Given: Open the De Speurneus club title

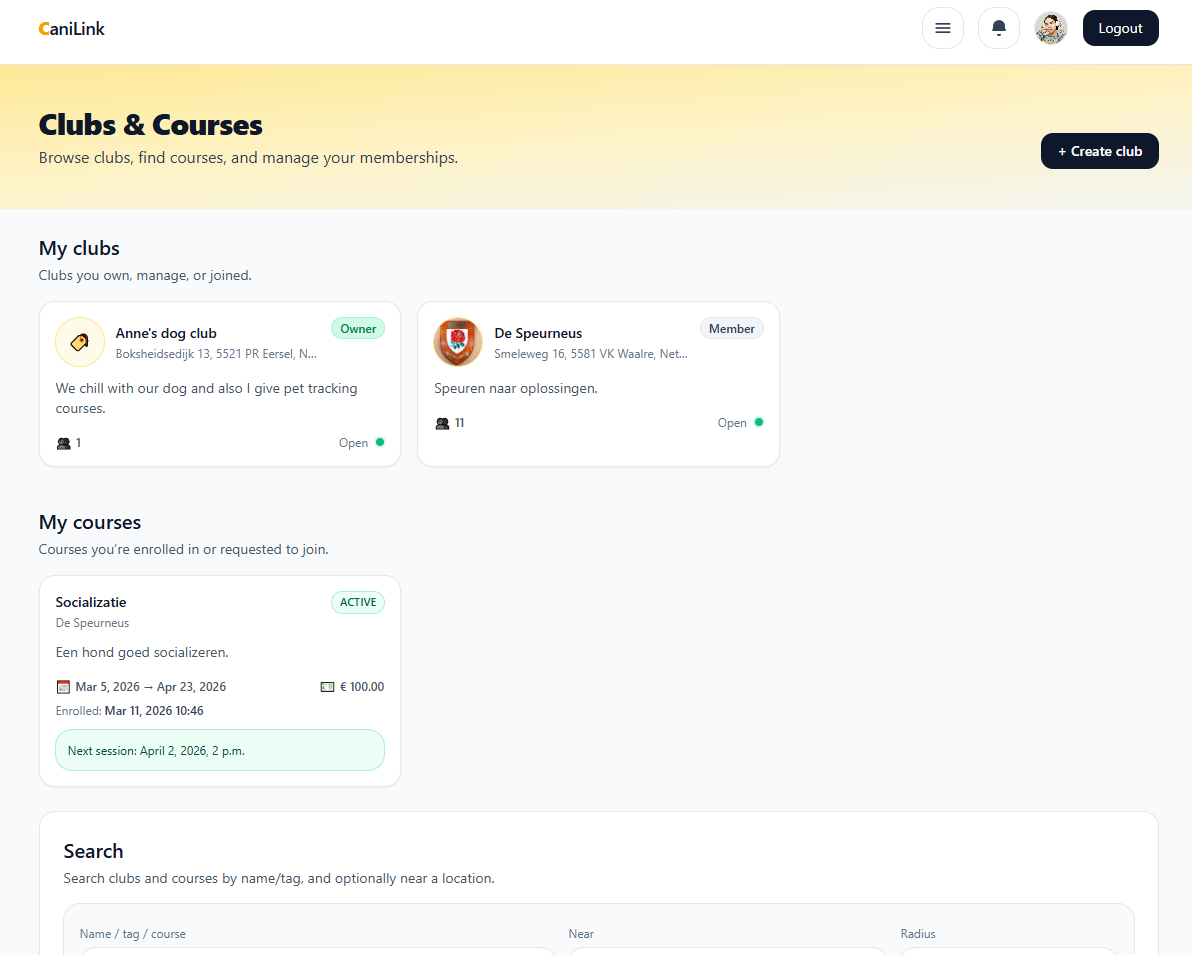Looking at the screenshot, I should click(538, 333).
